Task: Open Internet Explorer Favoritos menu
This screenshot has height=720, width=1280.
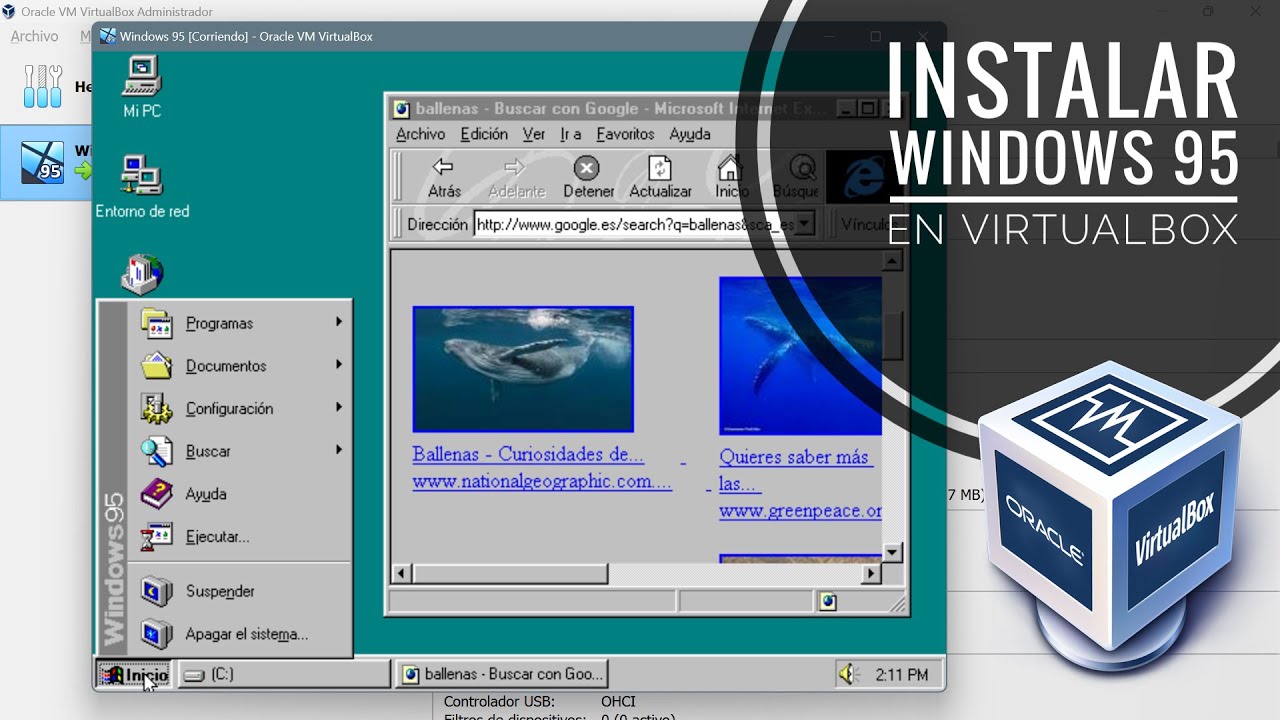Action: pyautogui.click(x=625, y=134)
